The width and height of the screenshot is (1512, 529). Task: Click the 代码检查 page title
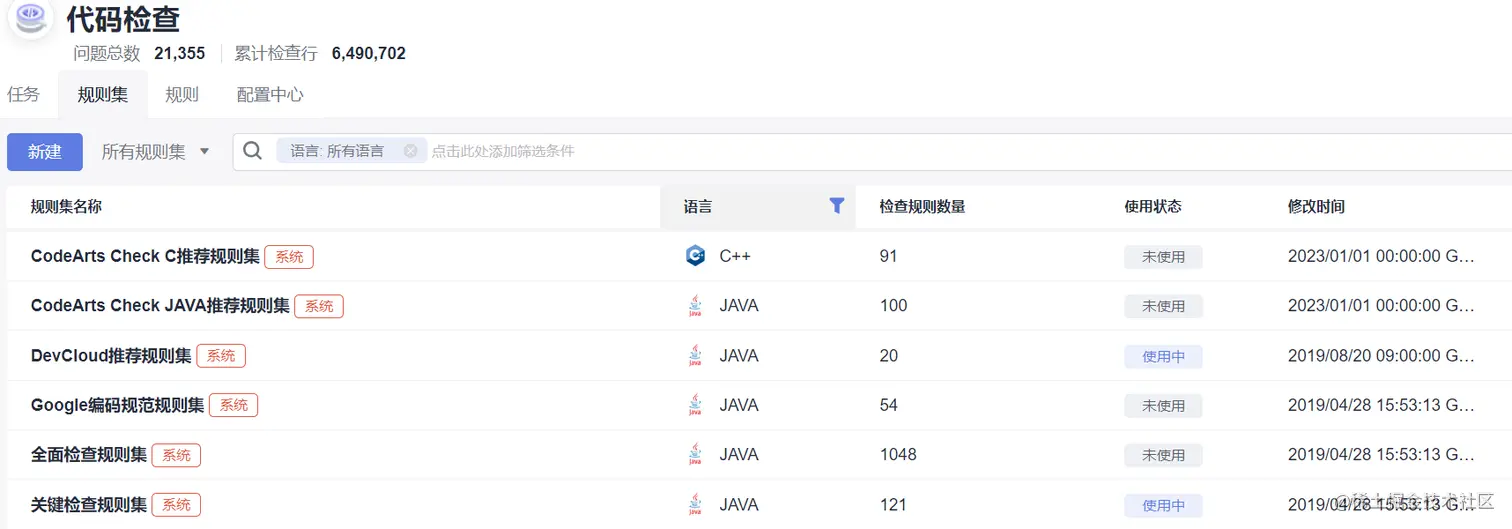click(x=123, y=17)
